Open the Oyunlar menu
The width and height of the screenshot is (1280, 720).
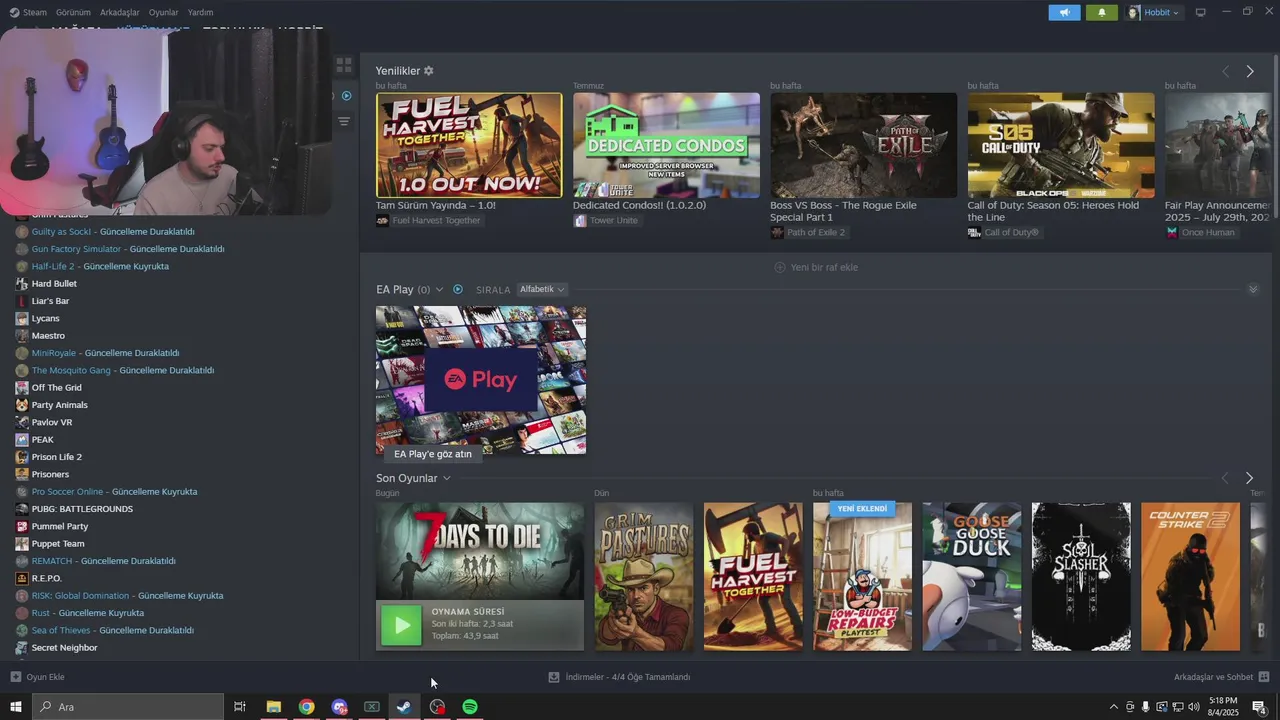coord(163,12)
